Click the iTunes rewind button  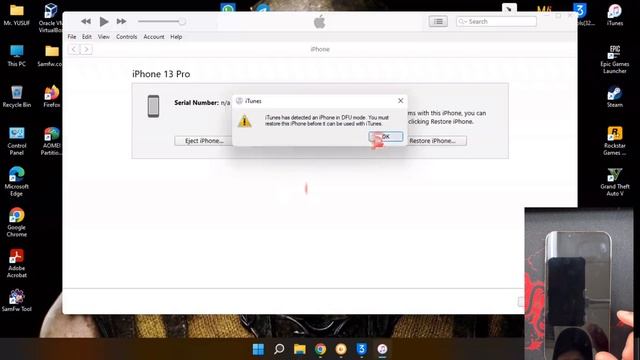click(86, 21)
